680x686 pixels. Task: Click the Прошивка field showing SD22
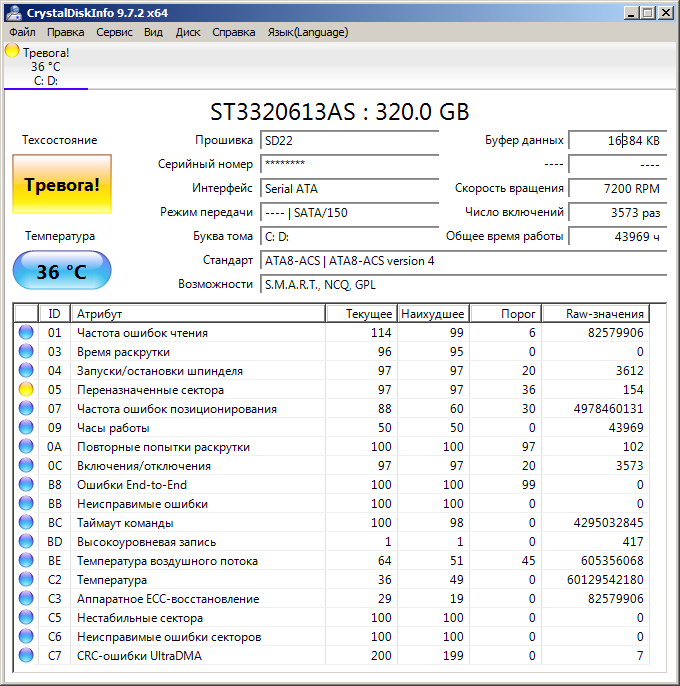(x=349, y=140)
